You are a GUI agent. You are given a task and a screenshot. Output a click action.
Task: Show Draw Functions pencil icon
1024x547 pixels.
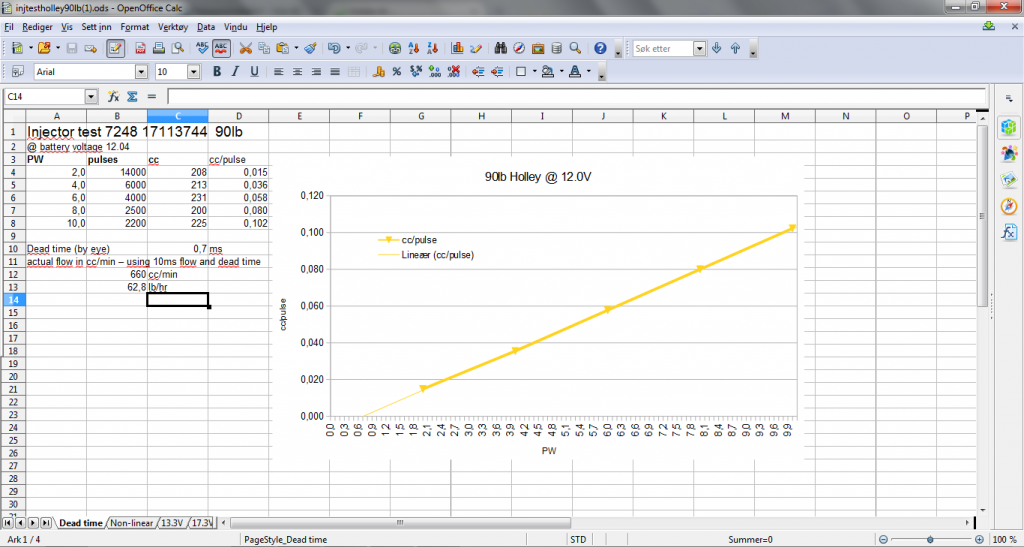coord(476,48)
